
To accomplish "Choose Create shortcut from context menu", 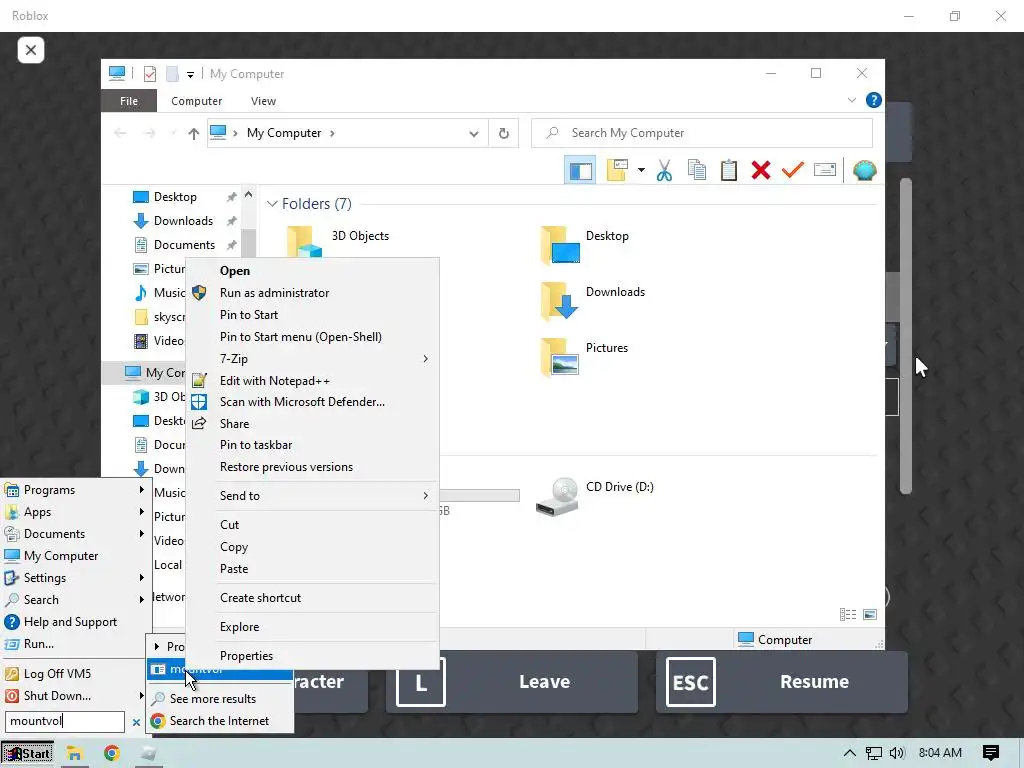I will point(312,598).
